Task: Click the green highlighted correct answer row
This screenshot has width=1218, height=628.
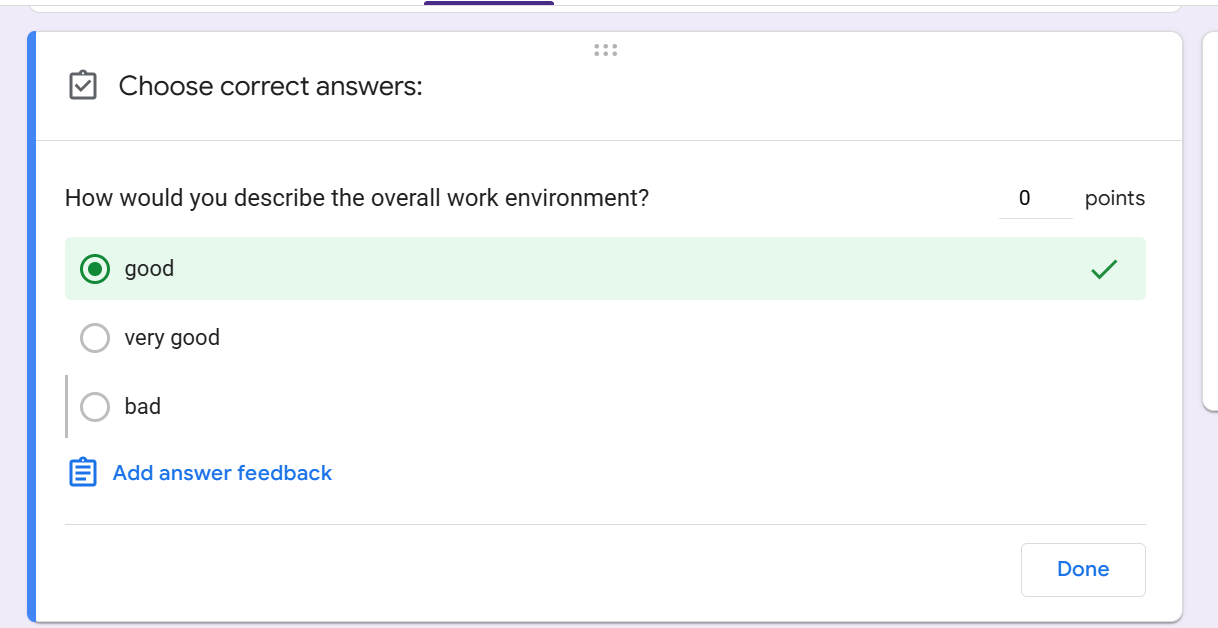Action: (x=605, y=269)
